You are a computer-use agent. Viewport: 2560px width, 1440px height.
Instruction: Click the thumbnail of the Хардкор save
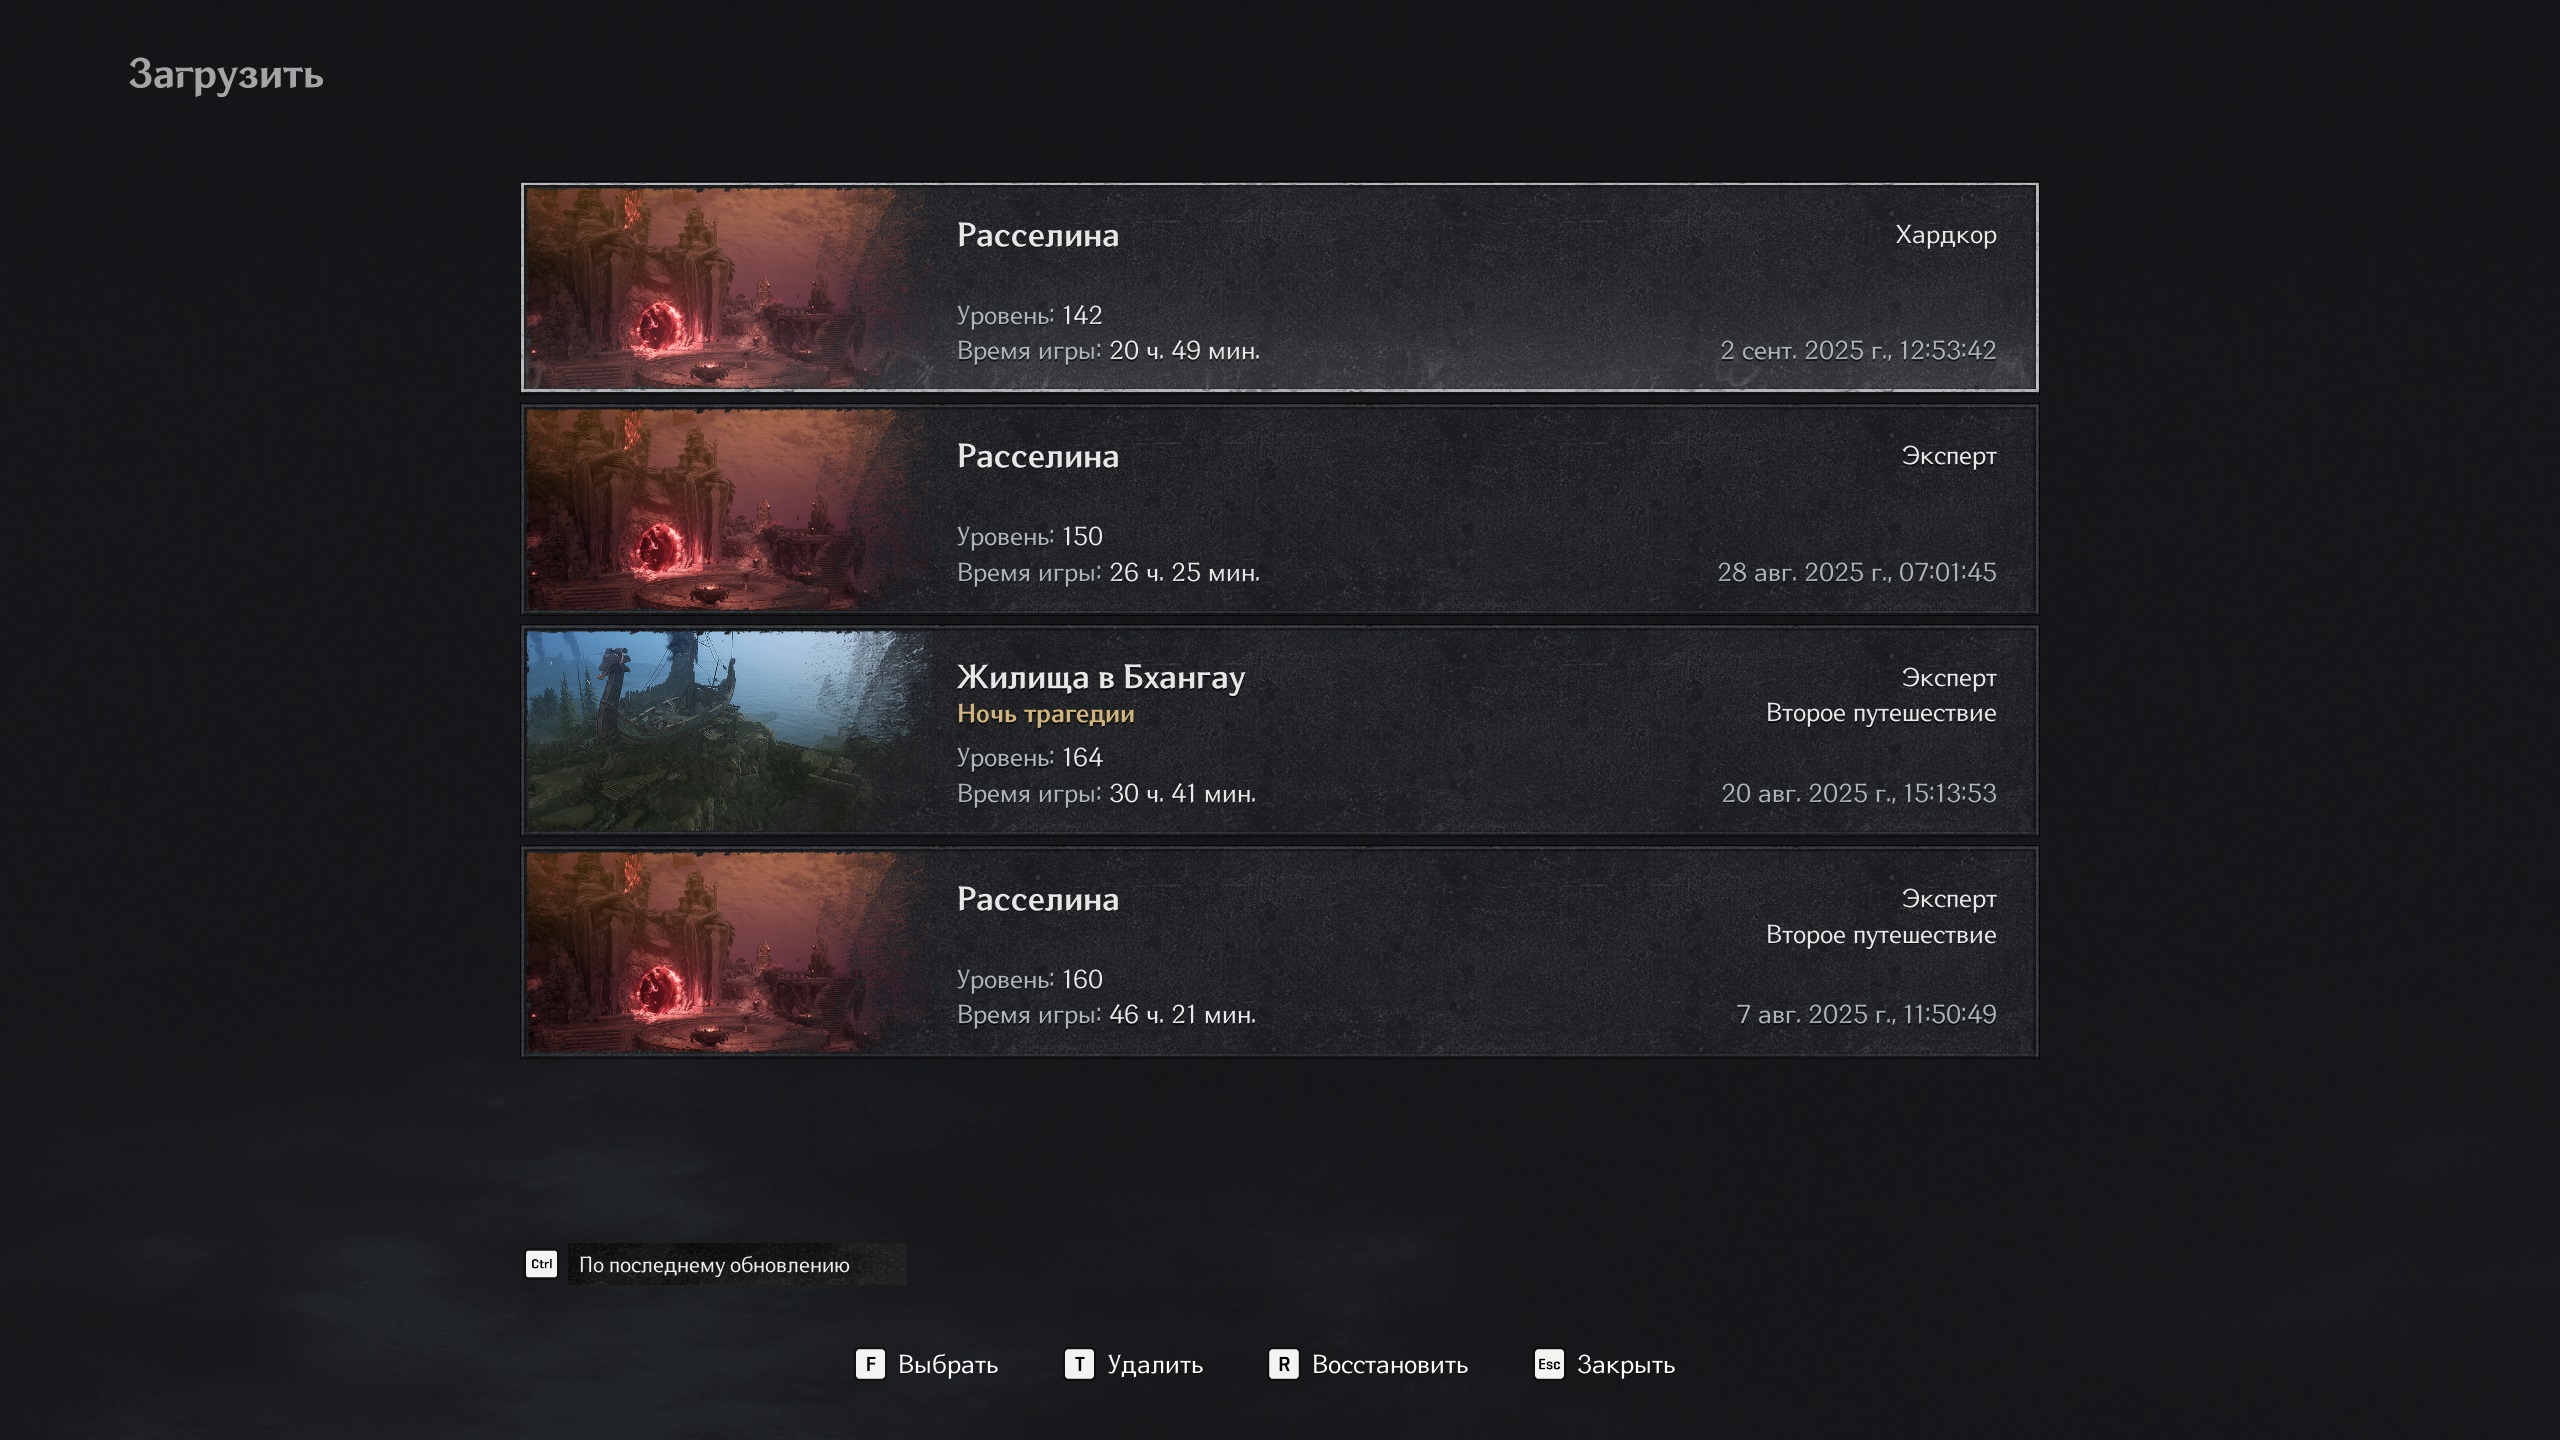[x=725, y=288]
